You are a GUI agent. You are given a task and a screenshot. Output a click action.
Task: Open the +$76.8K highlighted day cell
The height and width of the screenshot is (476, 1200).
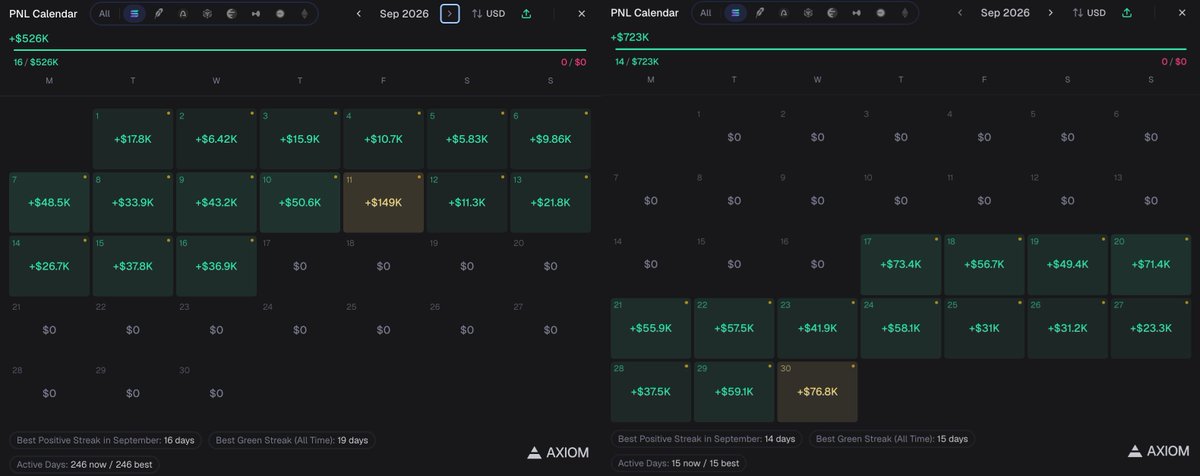(817, 391)
